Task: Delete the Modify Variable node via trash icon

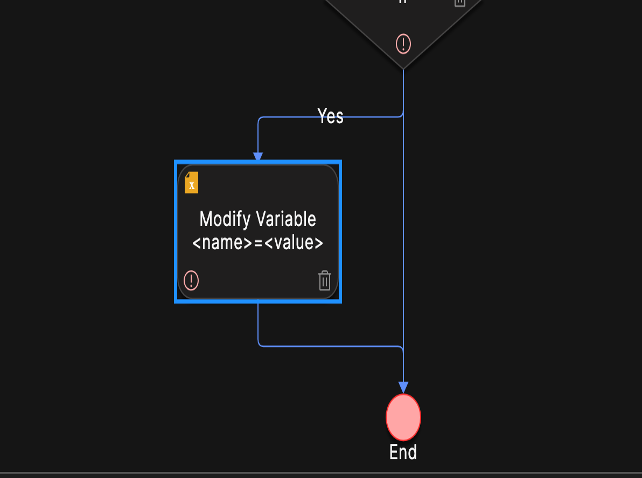Action: click(324, 281)
